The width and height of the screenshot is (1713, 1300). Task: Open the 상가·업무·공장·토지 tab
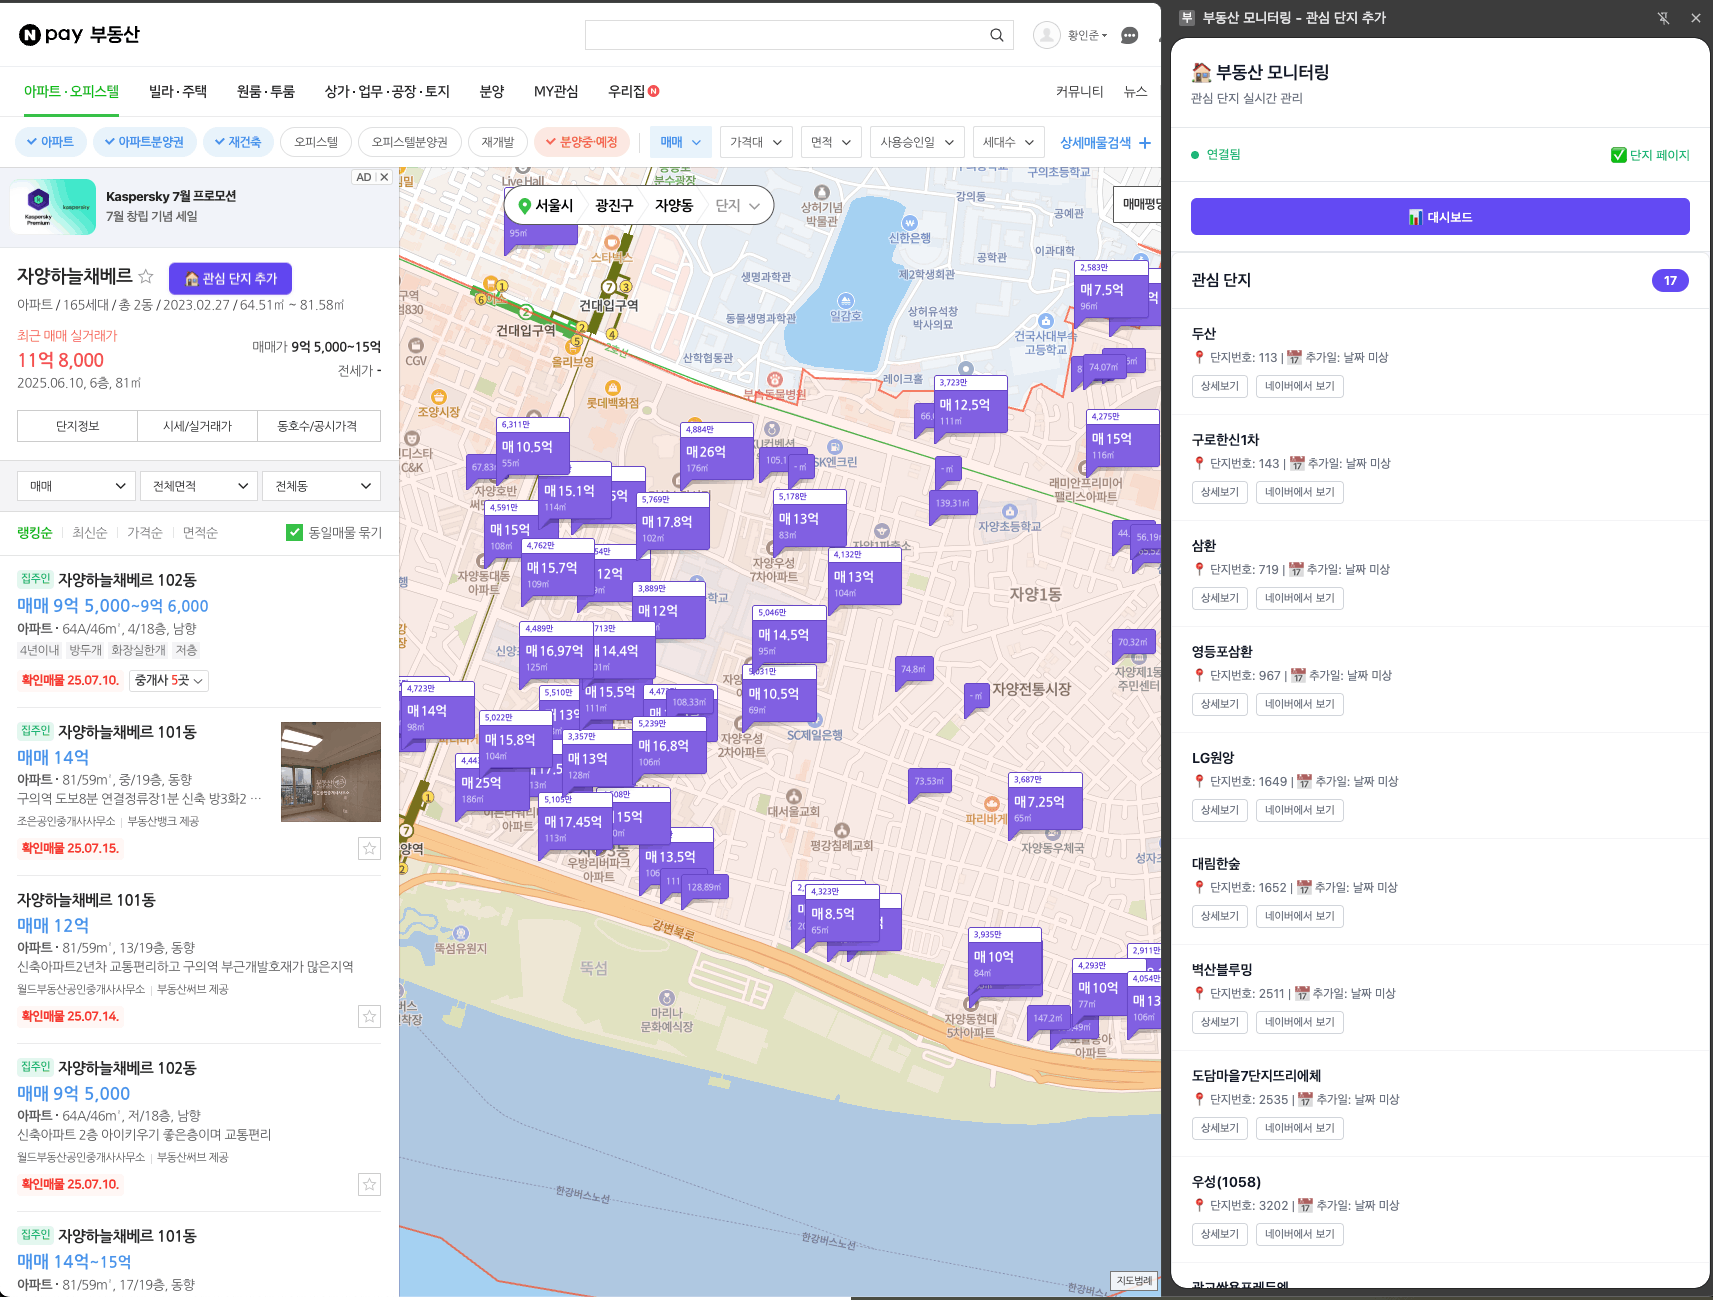[387, 92]
